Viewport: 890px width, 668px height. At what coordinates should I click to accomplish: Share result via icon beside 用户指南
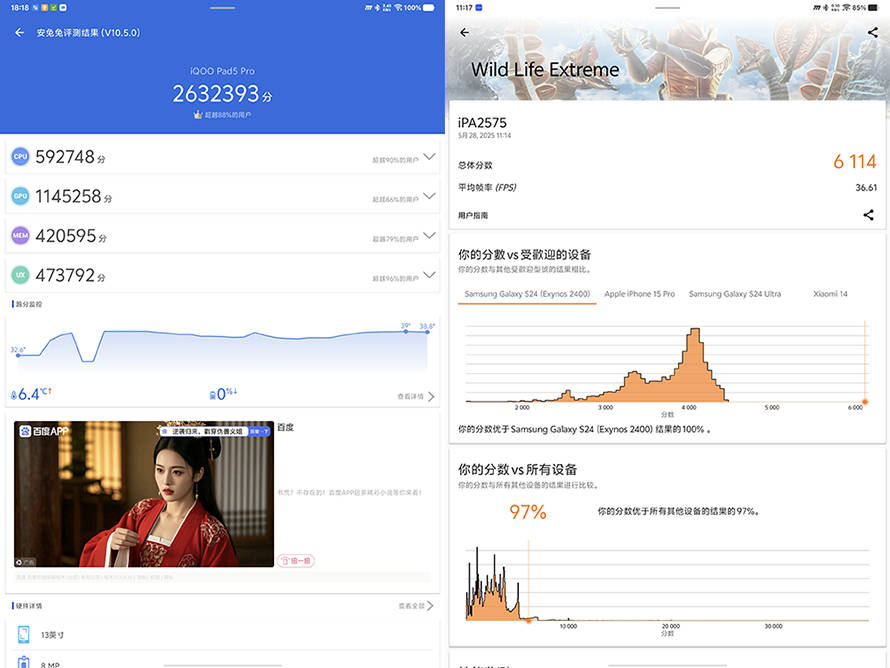coord(868,215)
